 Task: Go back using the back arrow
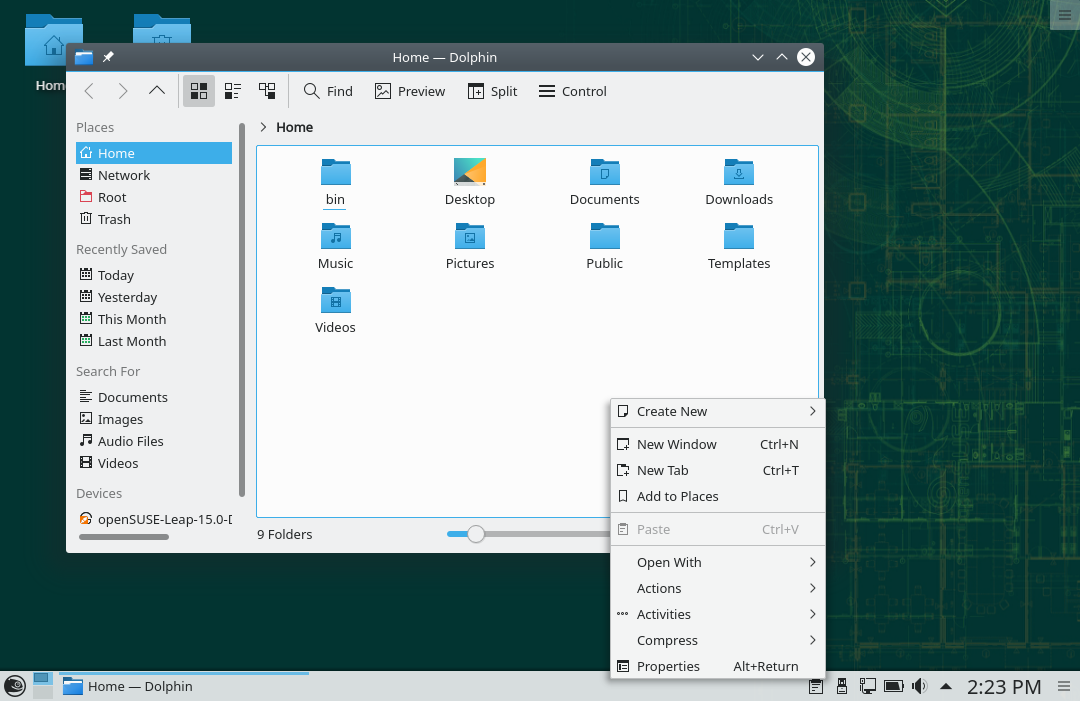click(89, 91)
